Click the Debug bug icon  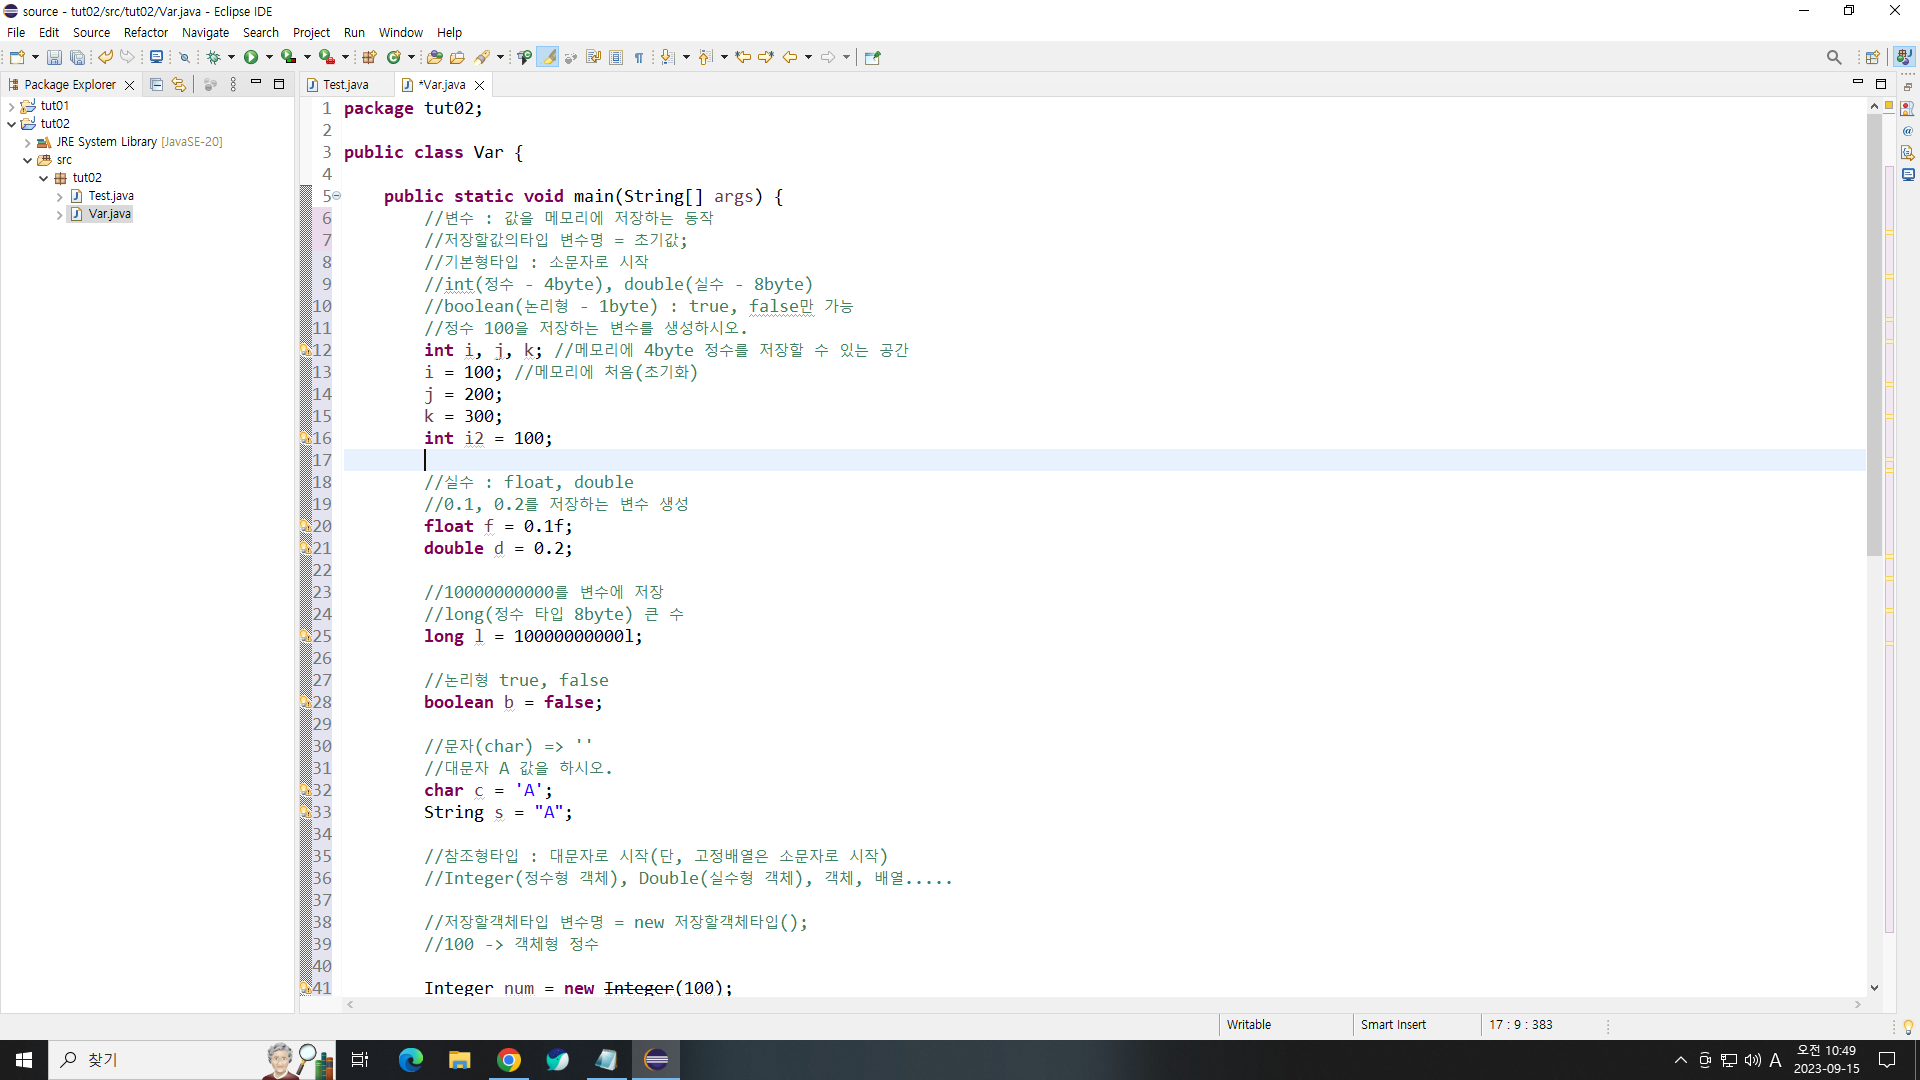(x=213, y=57)
